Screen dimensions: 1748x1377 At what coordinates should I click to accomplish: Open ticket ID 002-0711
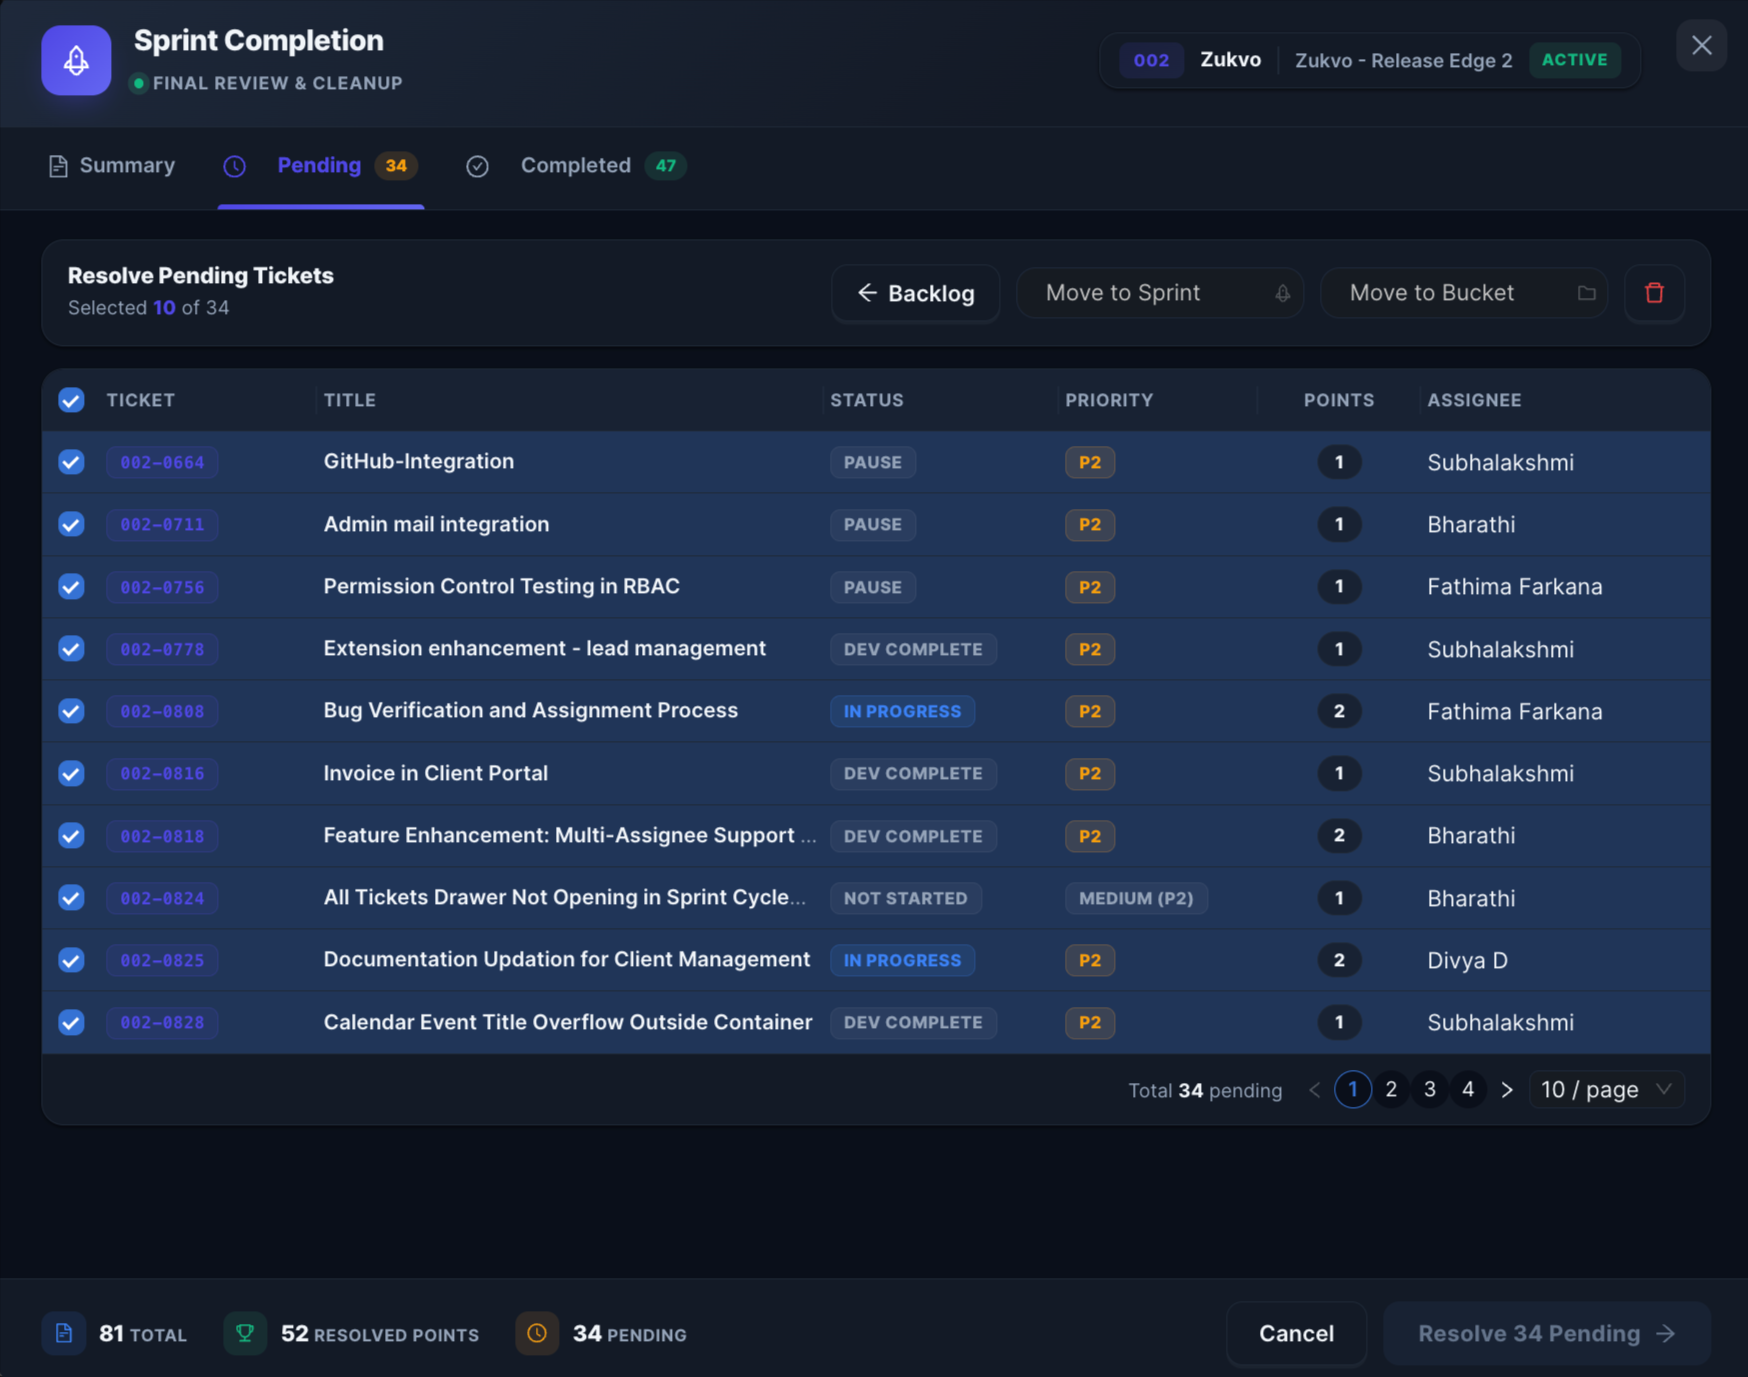pyautogui.click(x=162, y=524)
